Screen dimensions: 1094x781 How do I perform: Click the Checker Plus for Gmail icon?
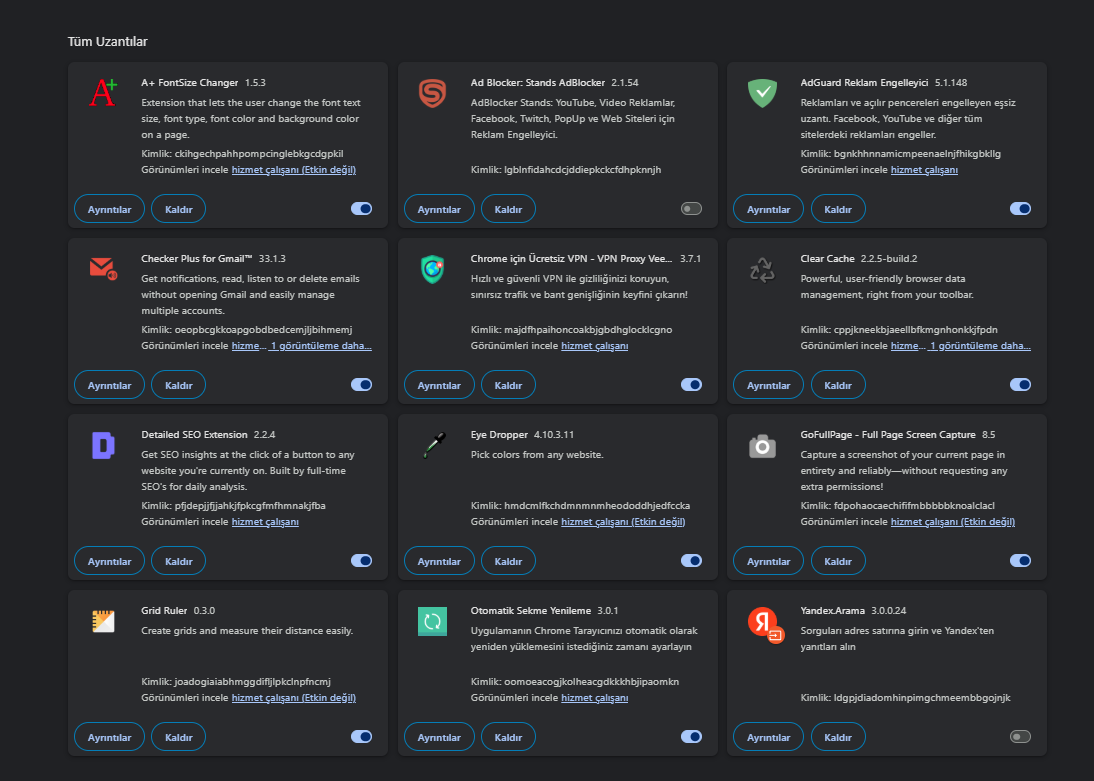(103, 269)
